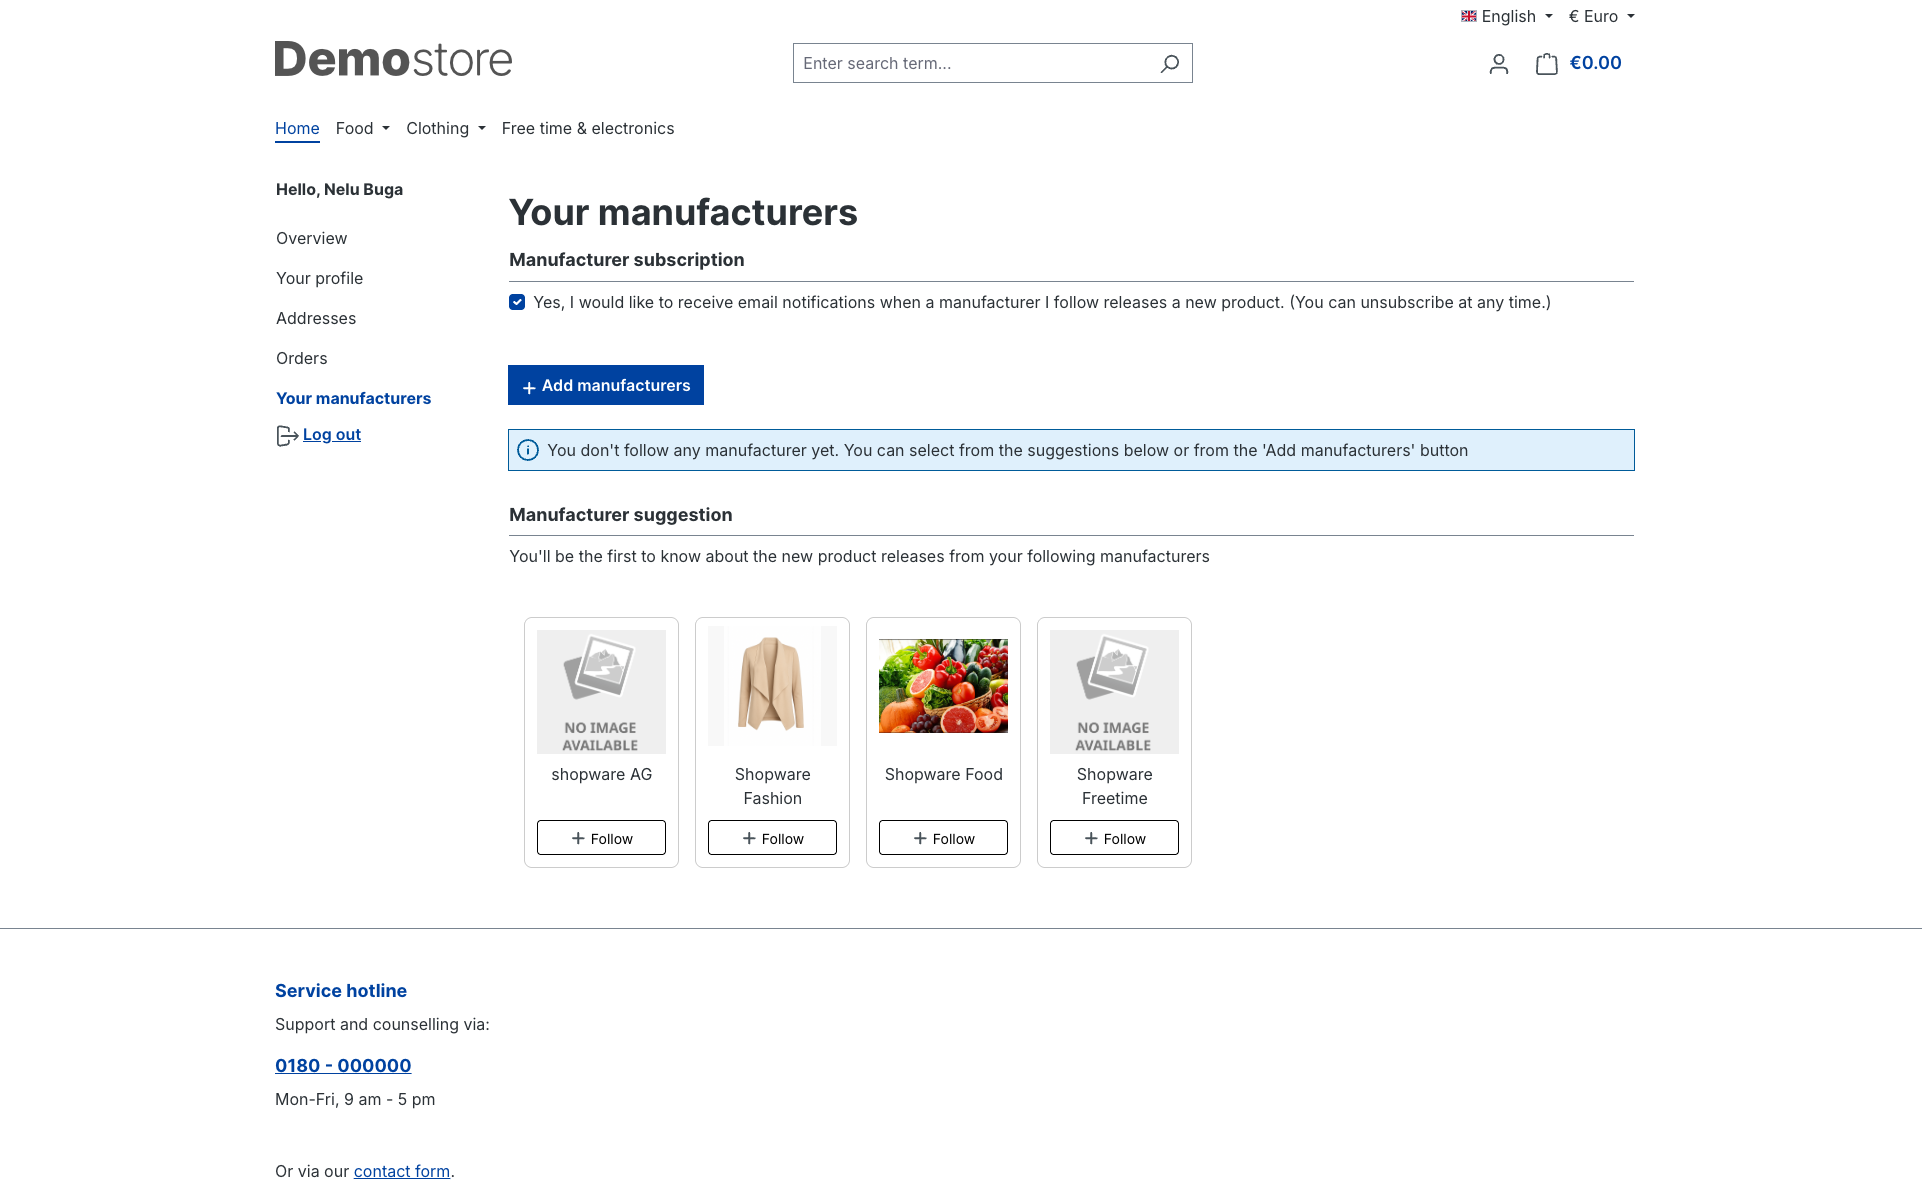
Task: Click the plus icon on Add manufacturers
Action: [x=528, y=386]
